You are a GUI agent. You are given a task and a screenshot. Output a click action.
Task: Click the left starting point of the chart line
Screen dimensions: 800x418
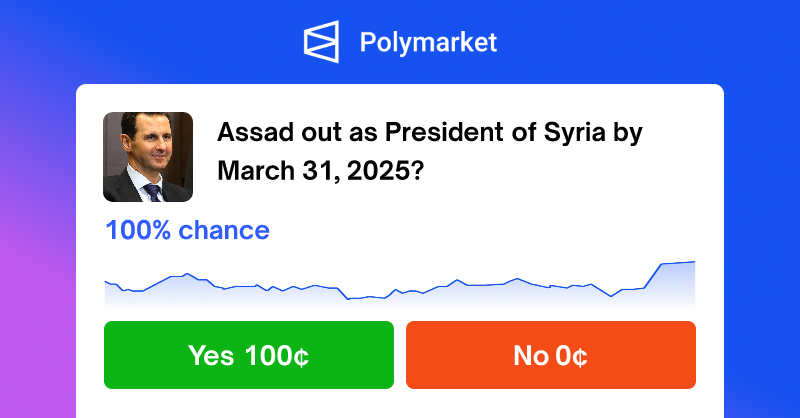point(106,282)
